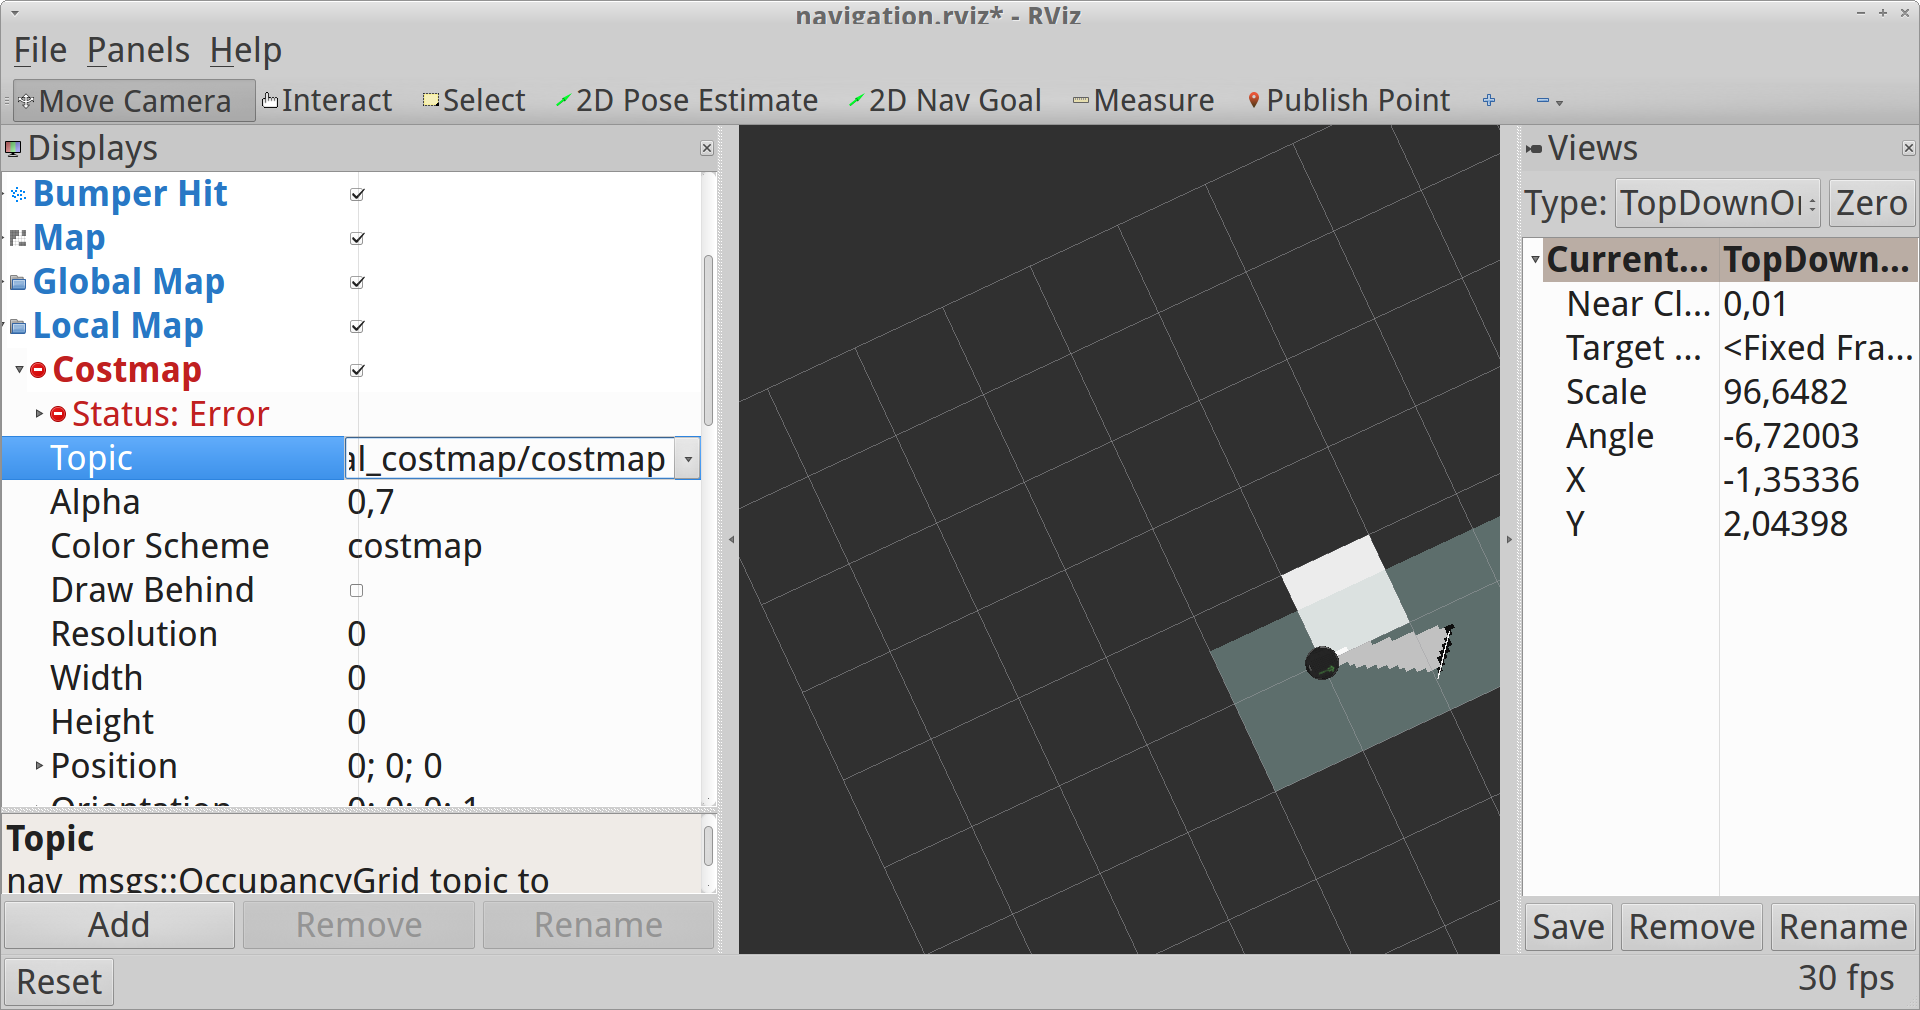Click the Add display button
The height and width of the screenshot is (1010, 1920).
pos(119,925)
